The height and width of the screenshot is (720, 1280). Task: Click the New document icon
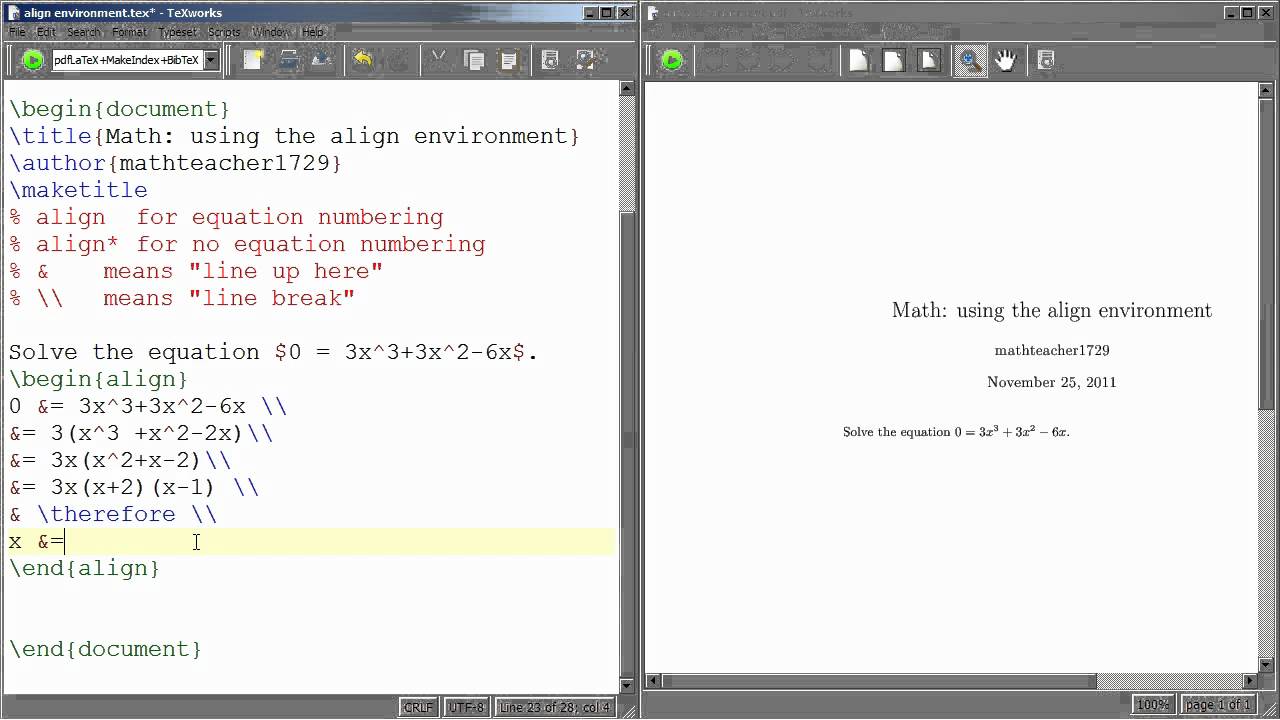tap(252, 60)
